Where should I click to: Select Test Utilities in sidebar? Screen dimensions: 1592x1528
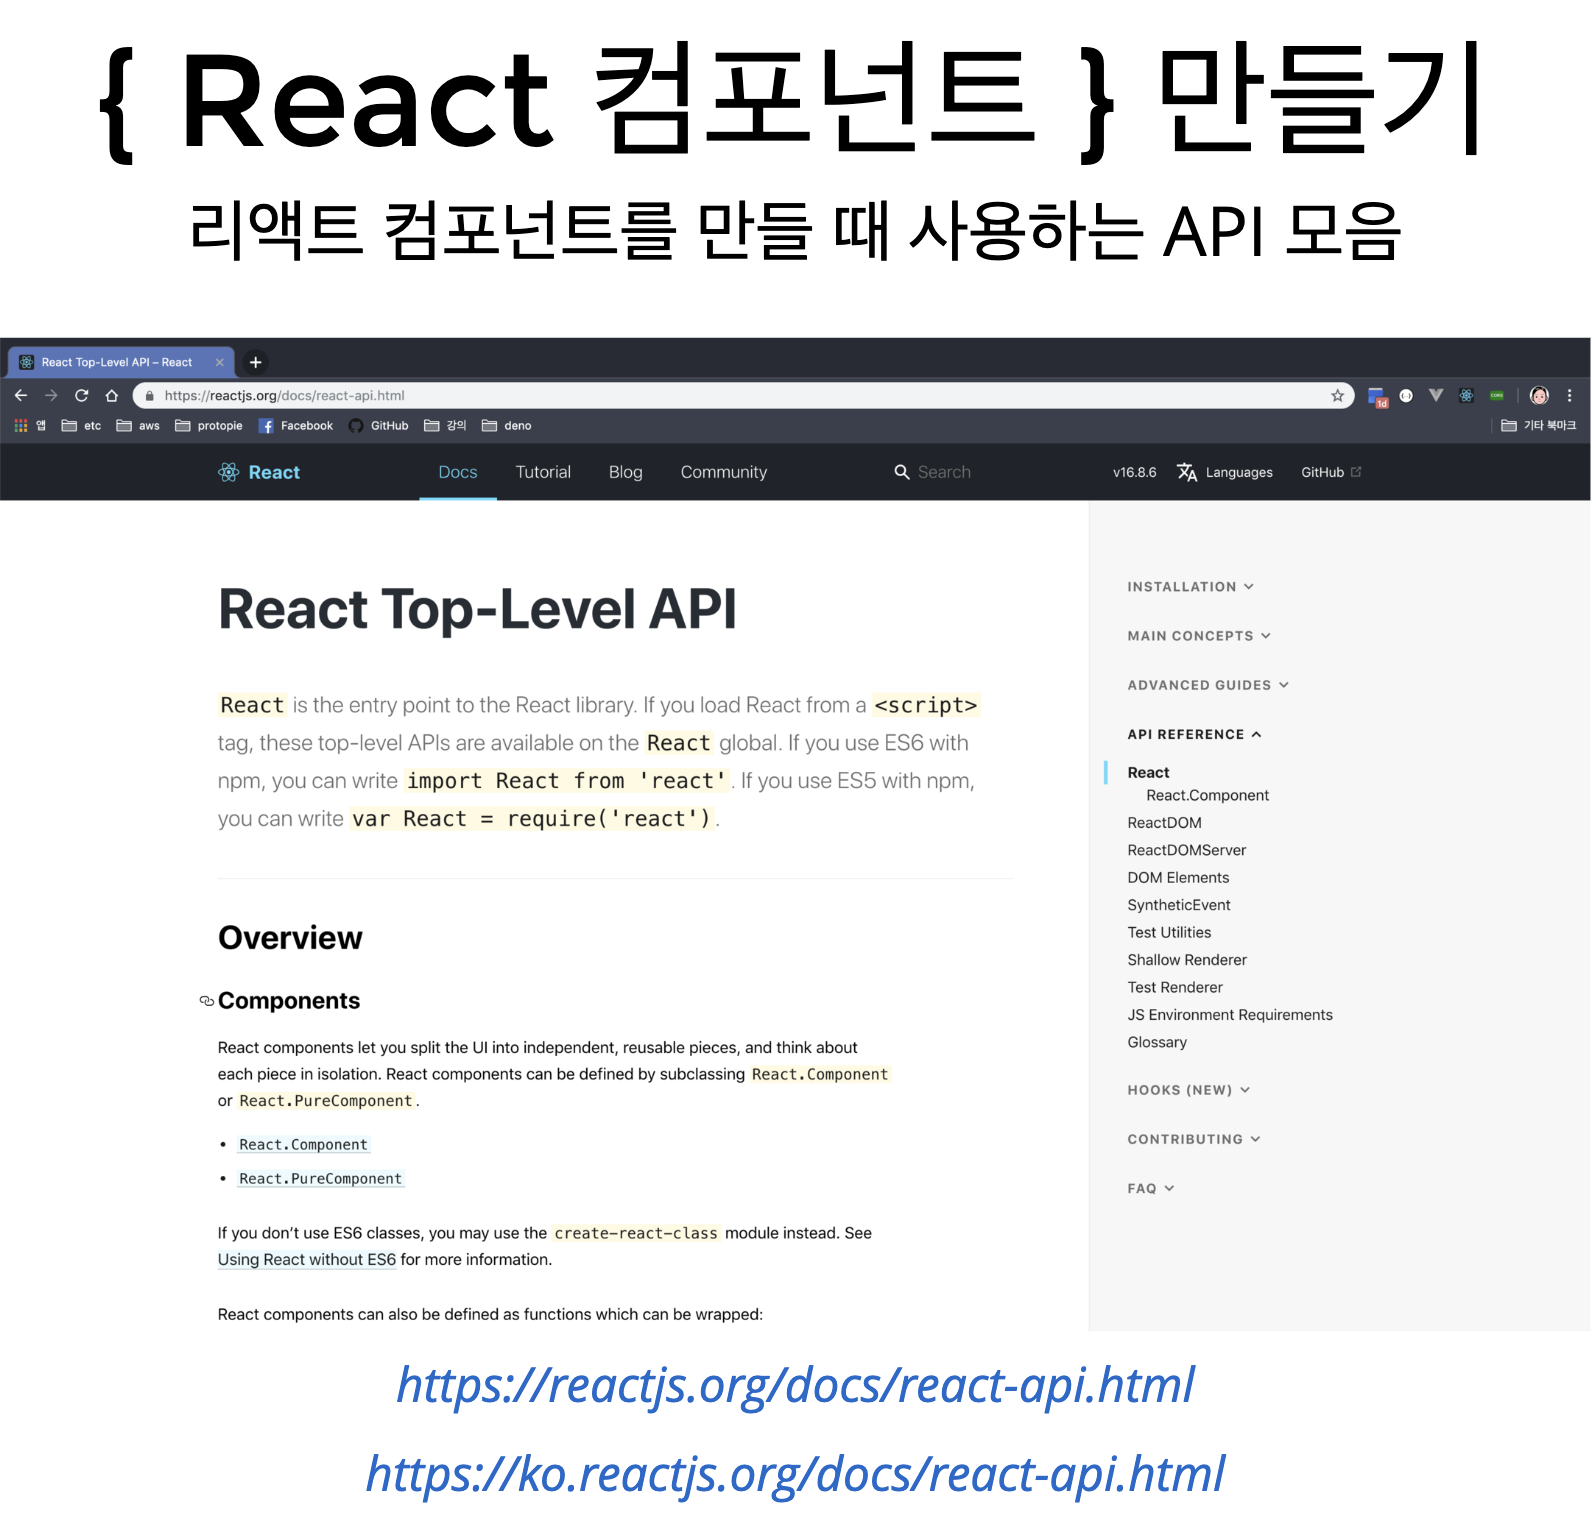1169,932
